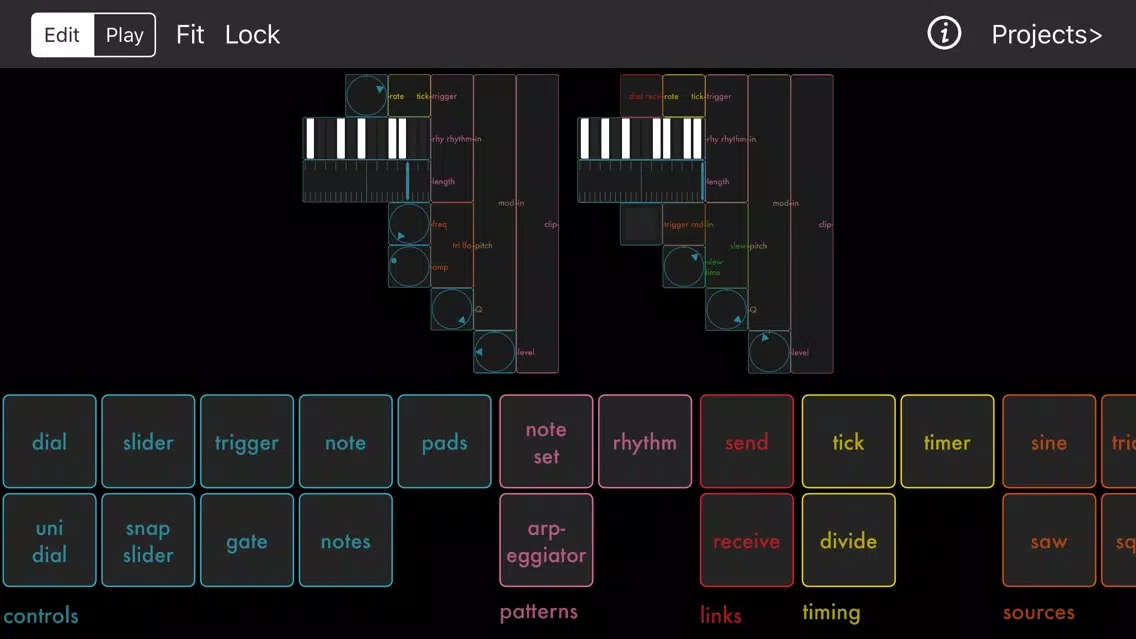This screenshot has width=1136, height=639.
Task: Switch to Edit mode
Action: (62, 35)
